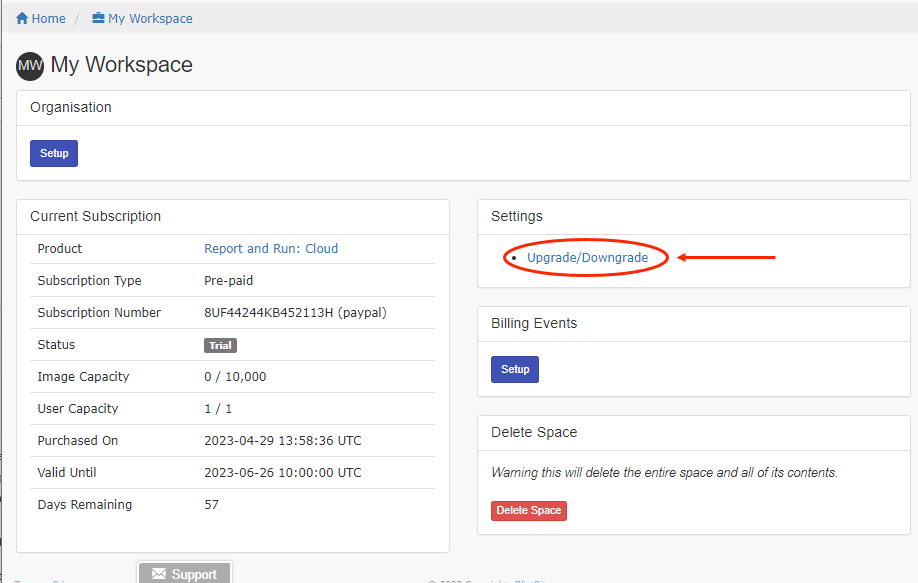Open the Upgrade/Downgrade settings link
This screenshot has width=918, height=583.
[x=587, y=258]
